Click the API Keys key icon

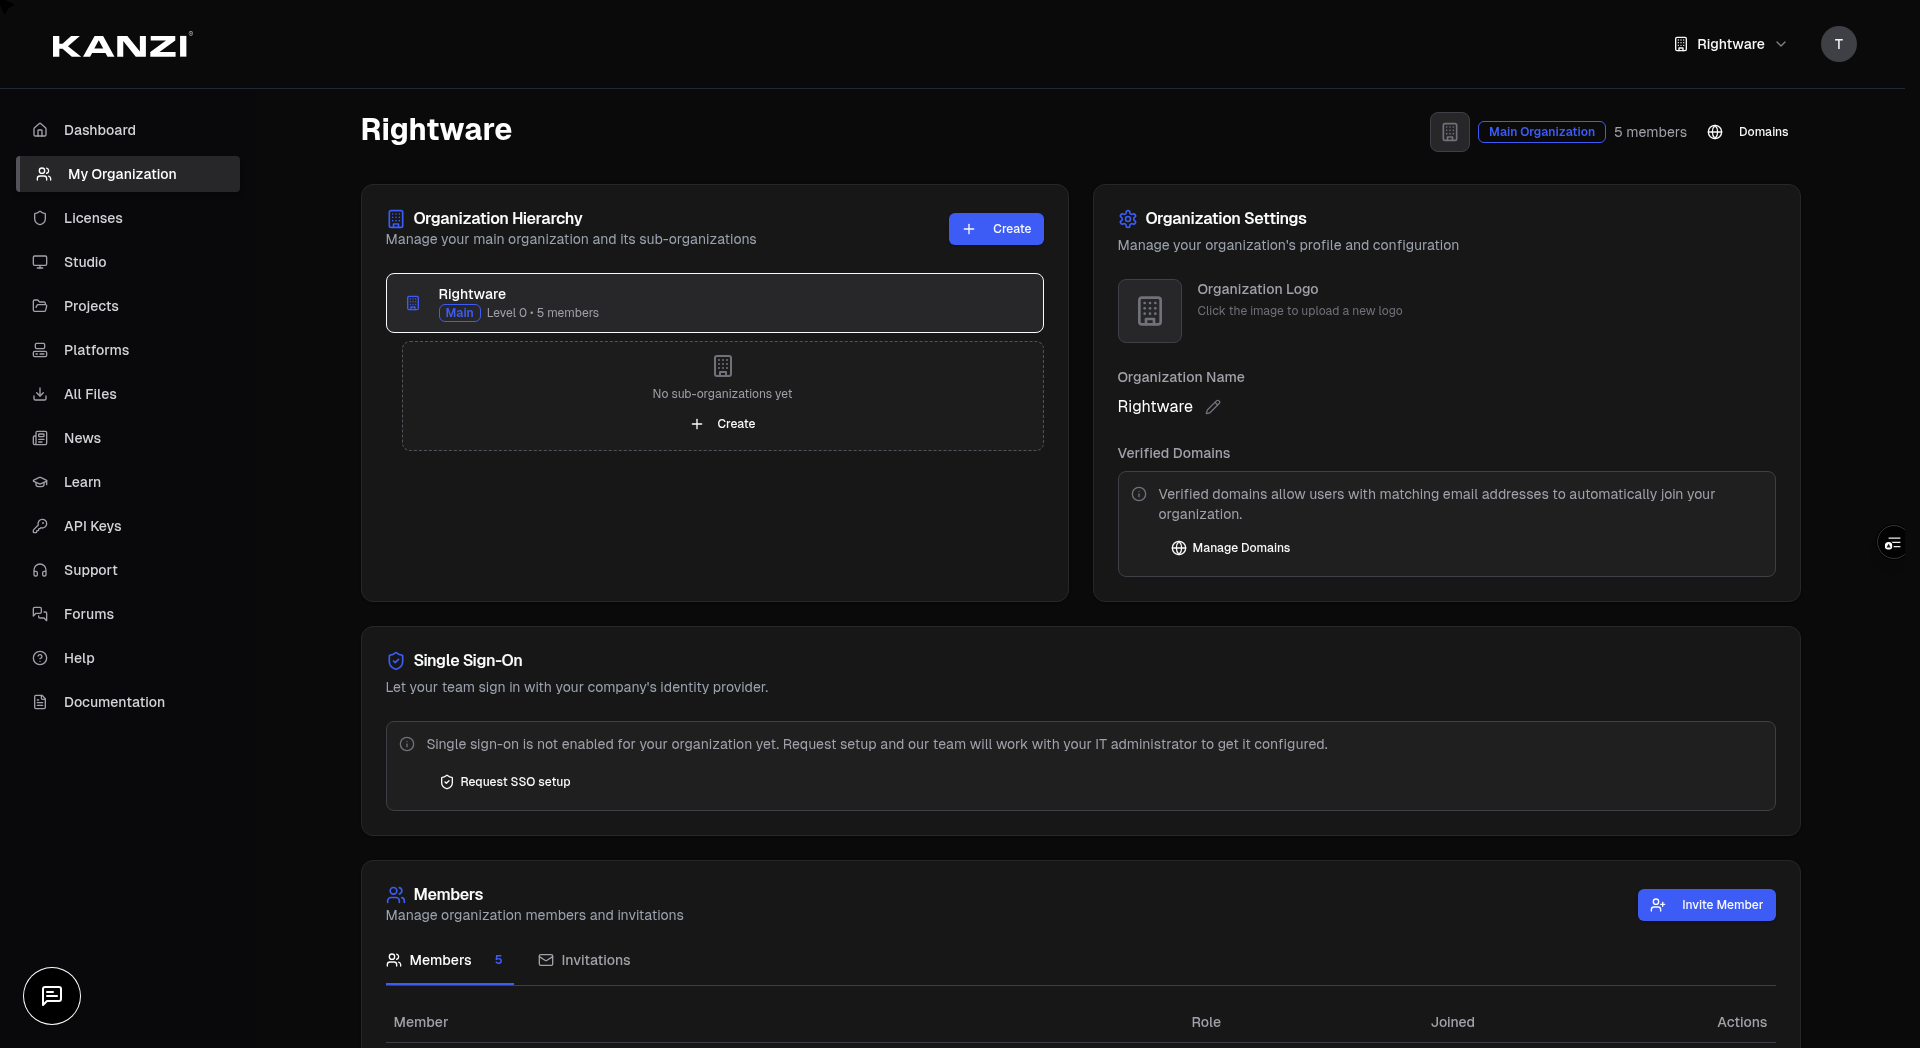click(40, 526)
